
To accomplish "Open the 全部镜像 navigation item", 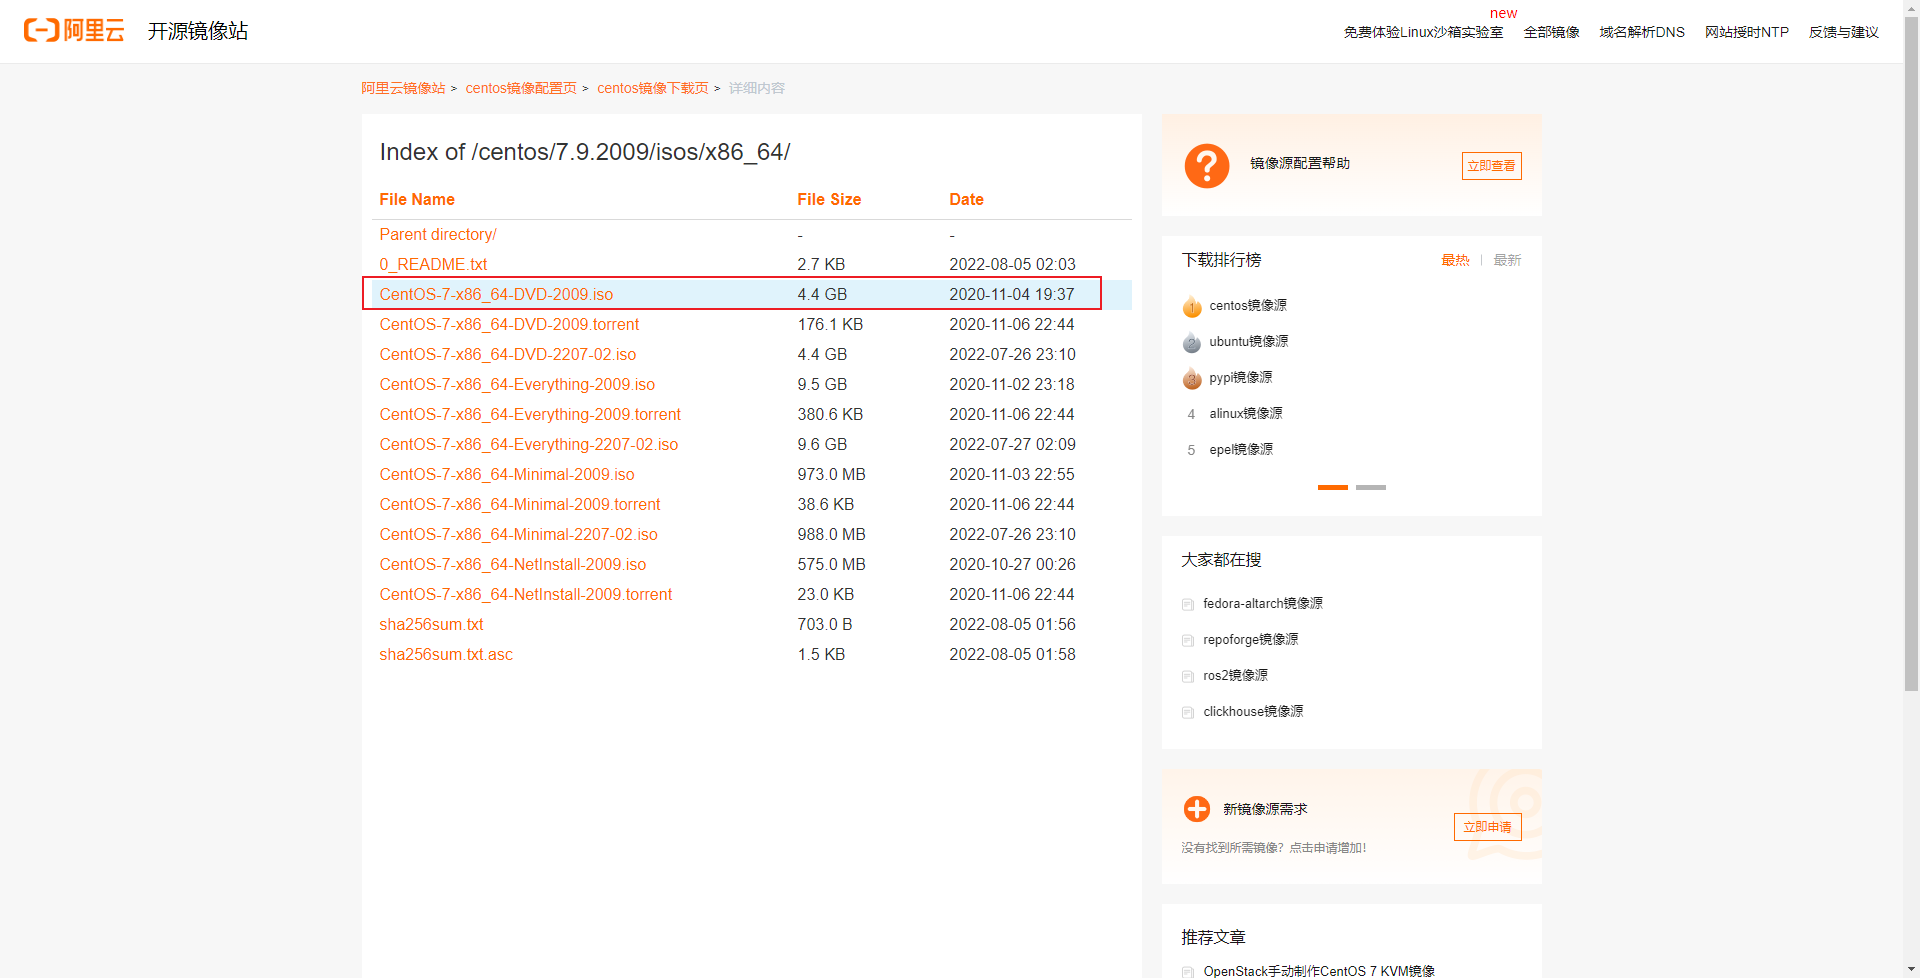I will (1552, 32).
